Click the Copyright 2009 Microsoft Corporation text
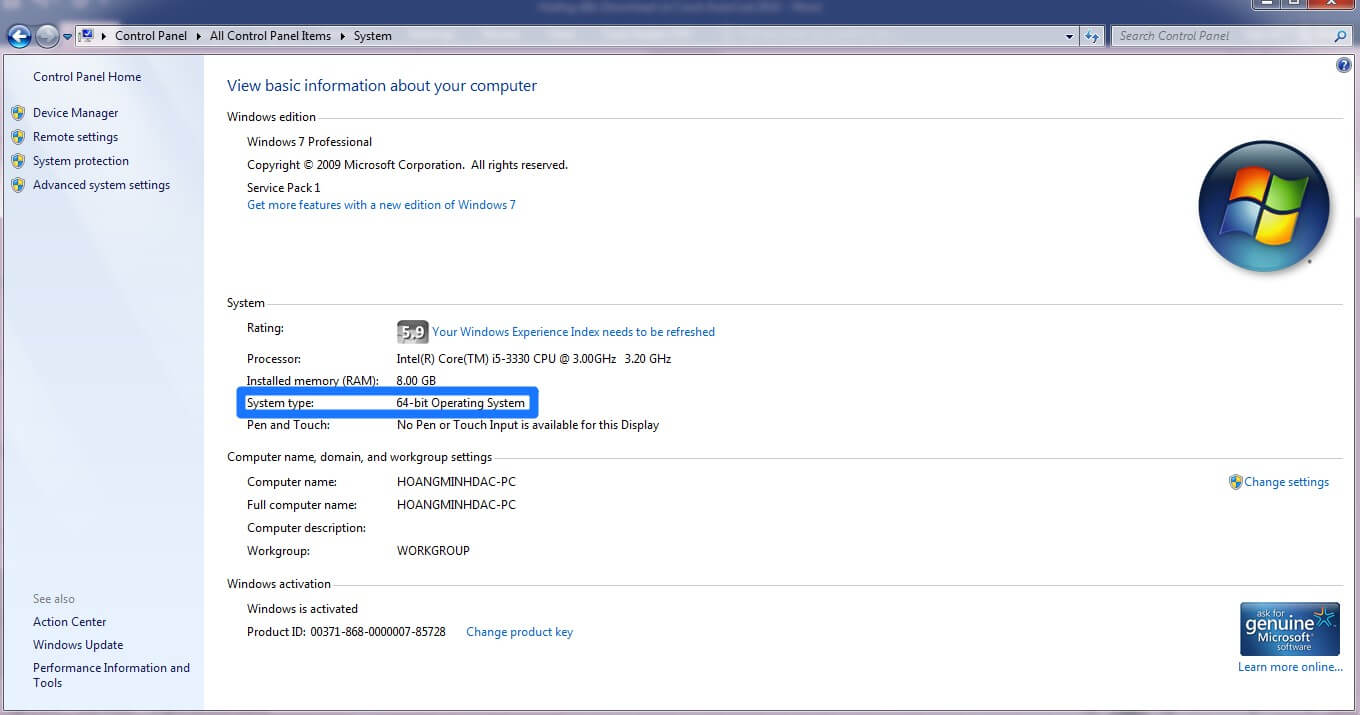 (407, 165)
